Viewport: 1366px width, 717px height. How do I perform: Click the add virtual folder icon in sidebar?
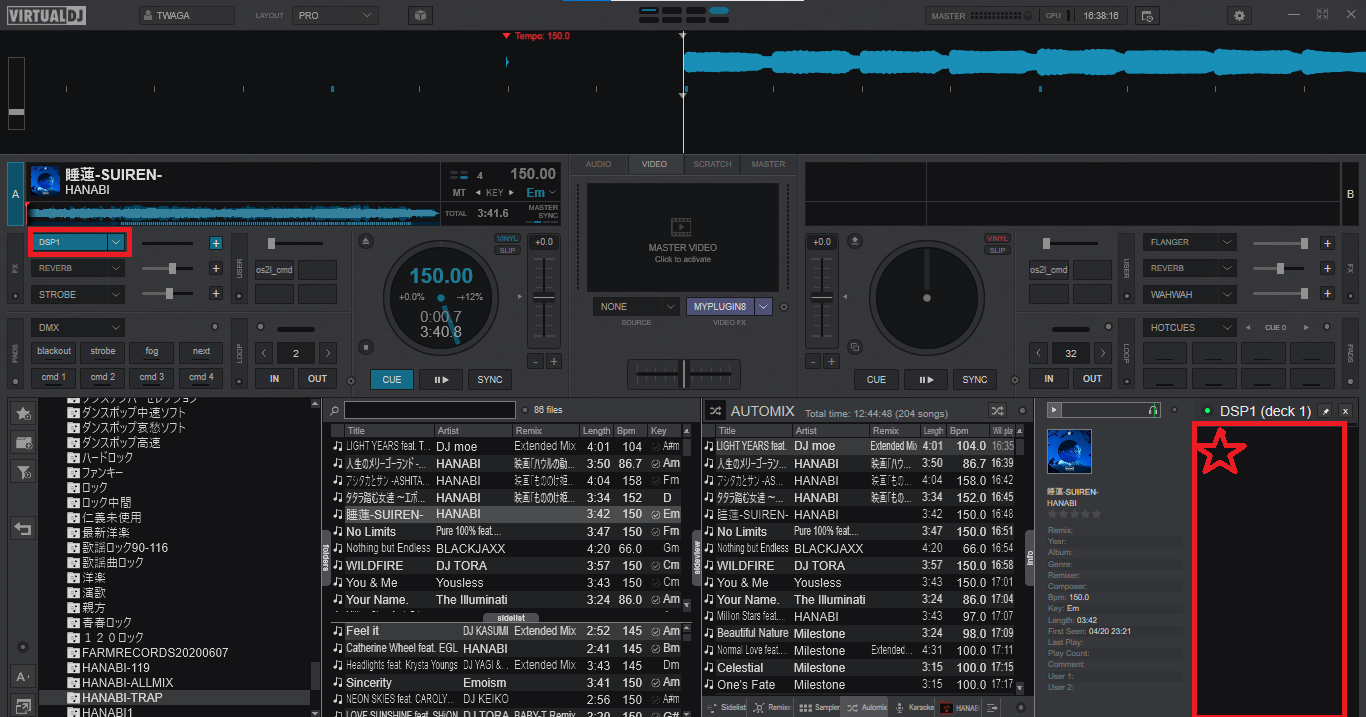23,442
